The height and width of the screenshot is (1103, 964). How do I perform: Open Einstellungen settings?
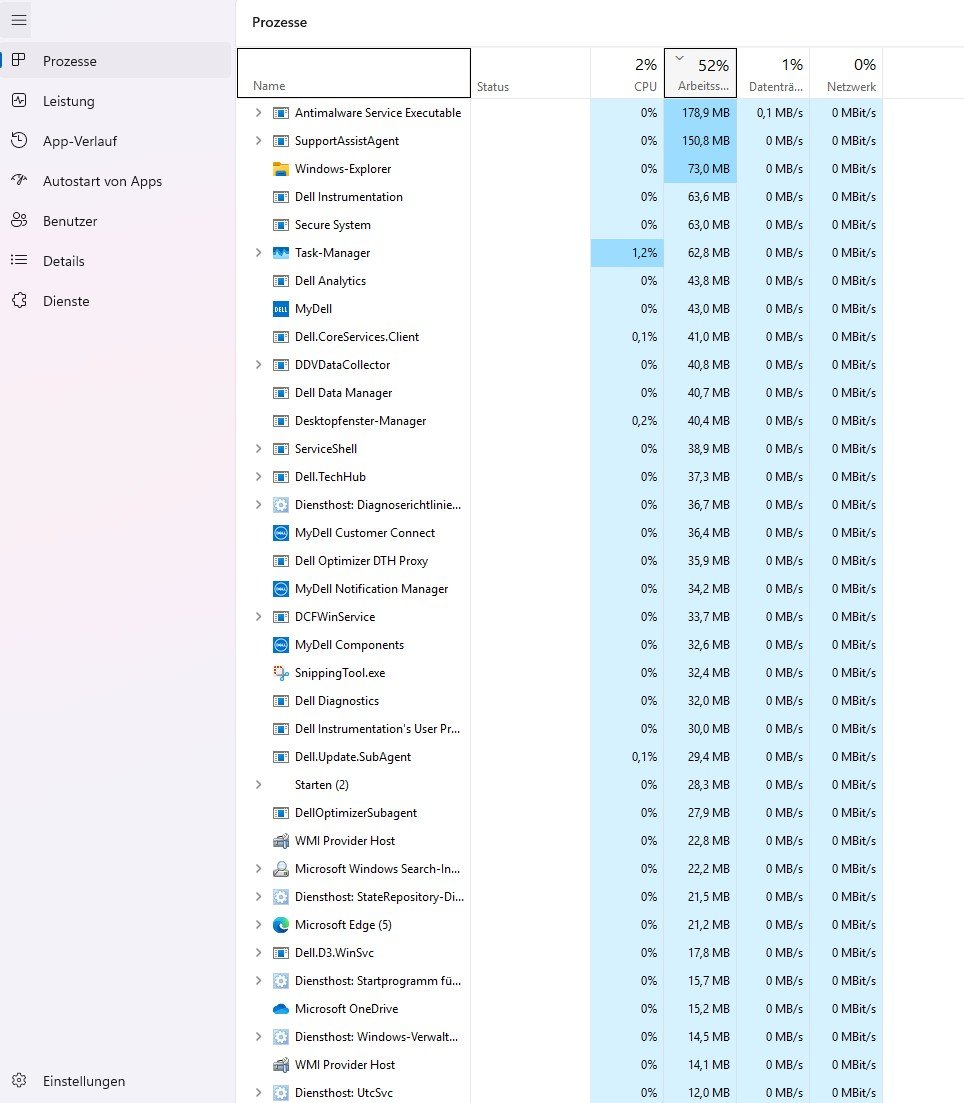(x=115, y=1080)
